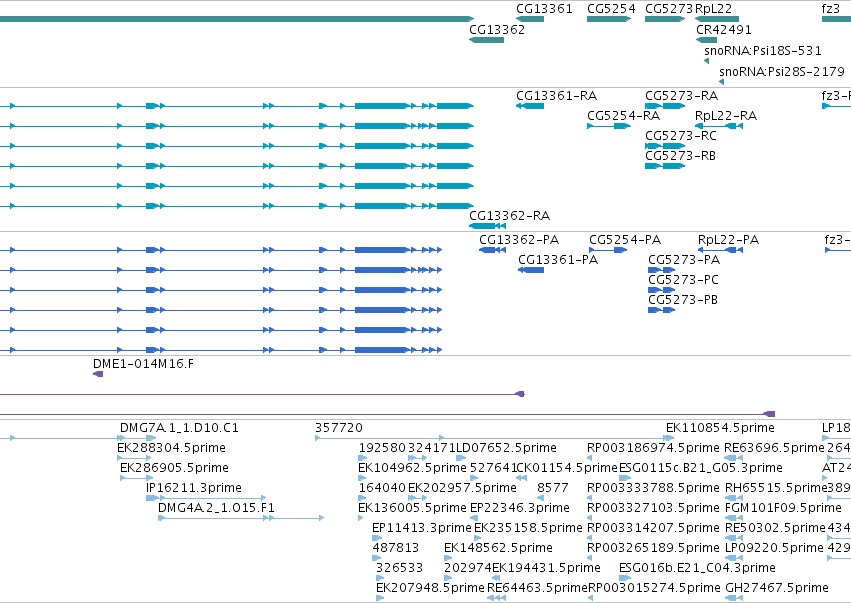This screenshot has width=851, height=603.
Task: Select the DME1-014M16.F feature label
Action: point(143,364)
